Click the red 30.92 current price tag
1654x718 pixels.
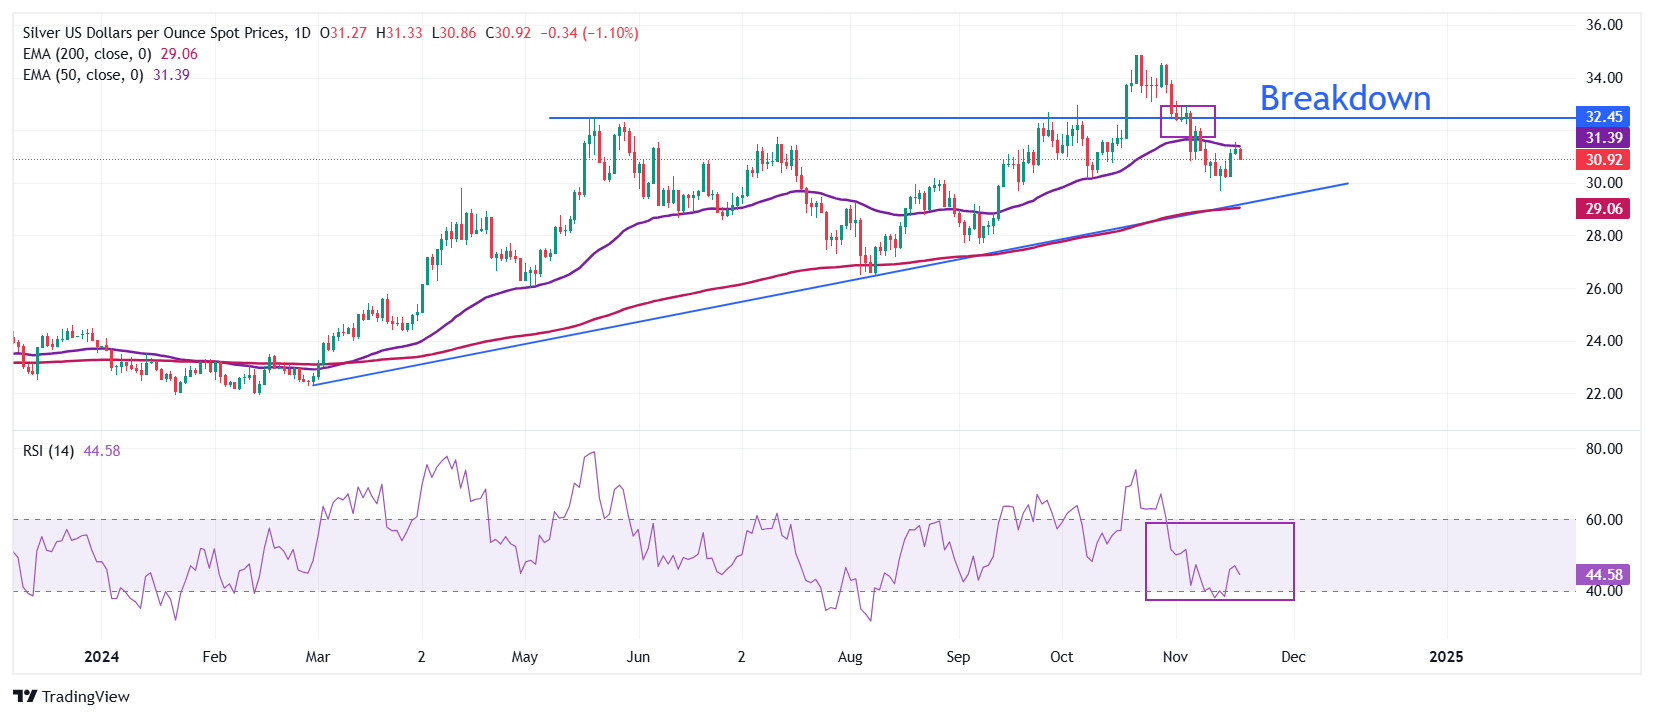[1602, 160]
